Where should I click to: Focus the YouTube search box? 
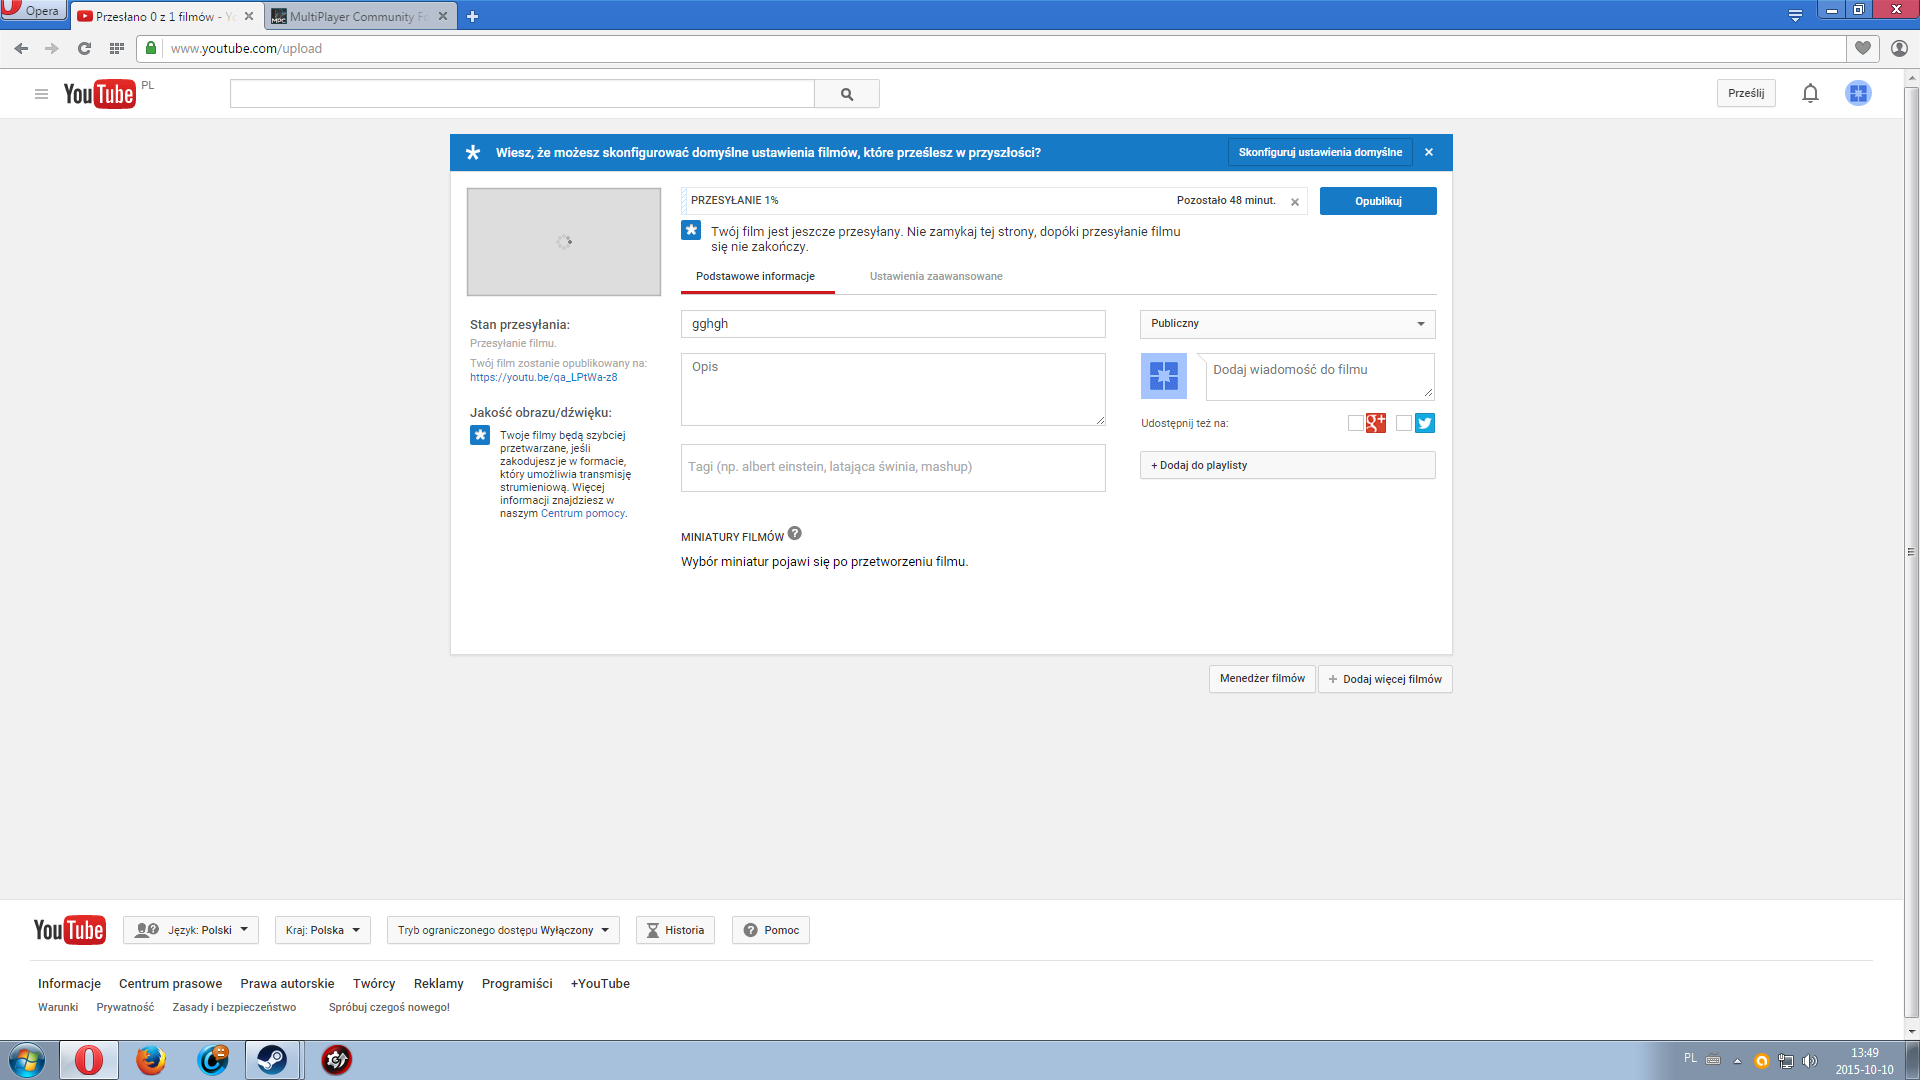(522, 94)
